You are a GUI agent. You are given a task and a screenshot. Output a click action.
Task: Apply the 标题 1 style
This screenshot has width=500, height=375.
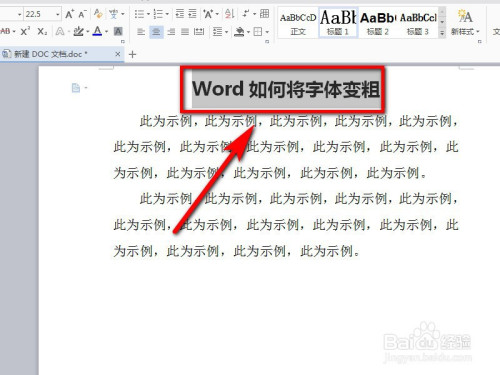(338, 23)
